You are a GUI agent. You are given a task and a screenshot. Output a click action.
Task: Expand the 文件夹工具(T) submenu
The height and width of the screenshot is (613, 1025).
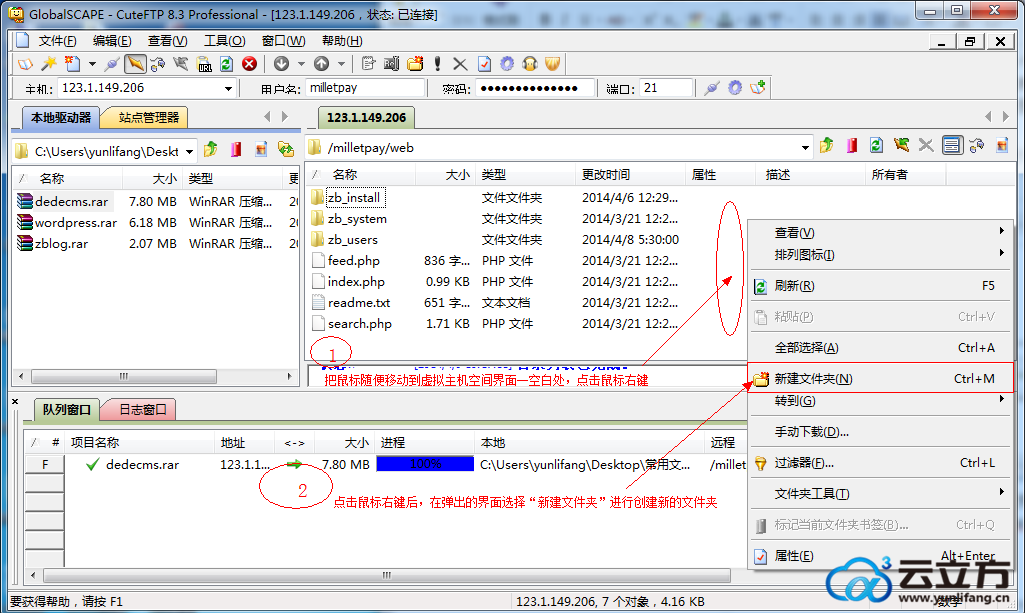click(1001, 492)
